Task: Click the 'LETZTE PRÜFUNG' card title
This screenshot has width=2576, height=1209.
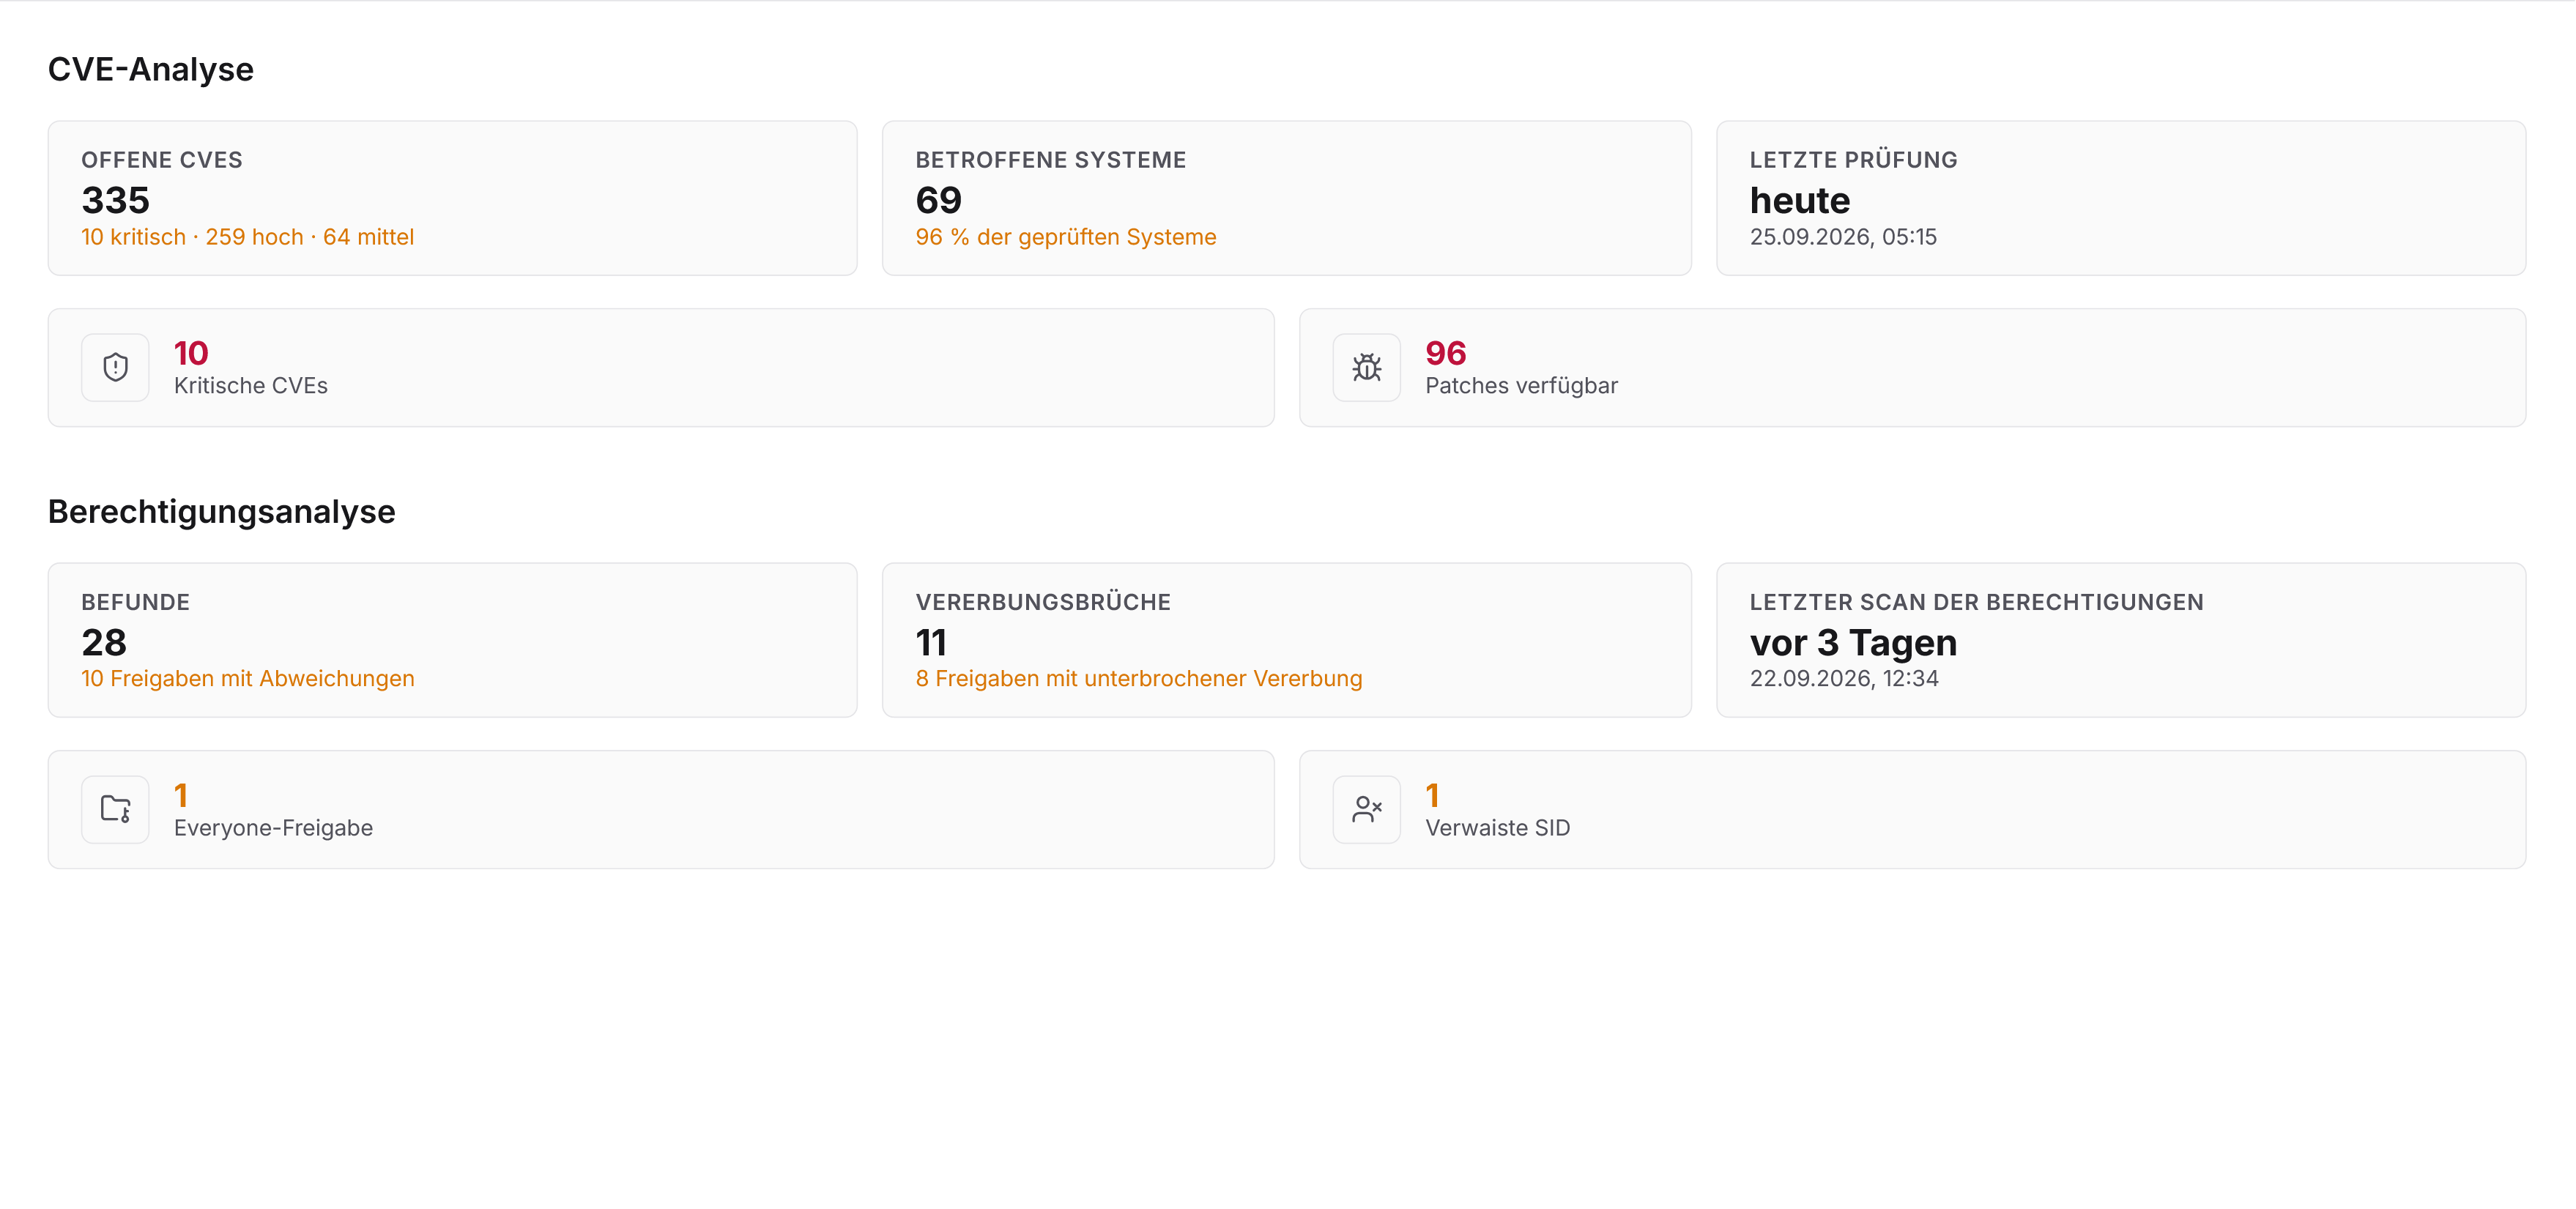Action: click(x=1854, y=160)
